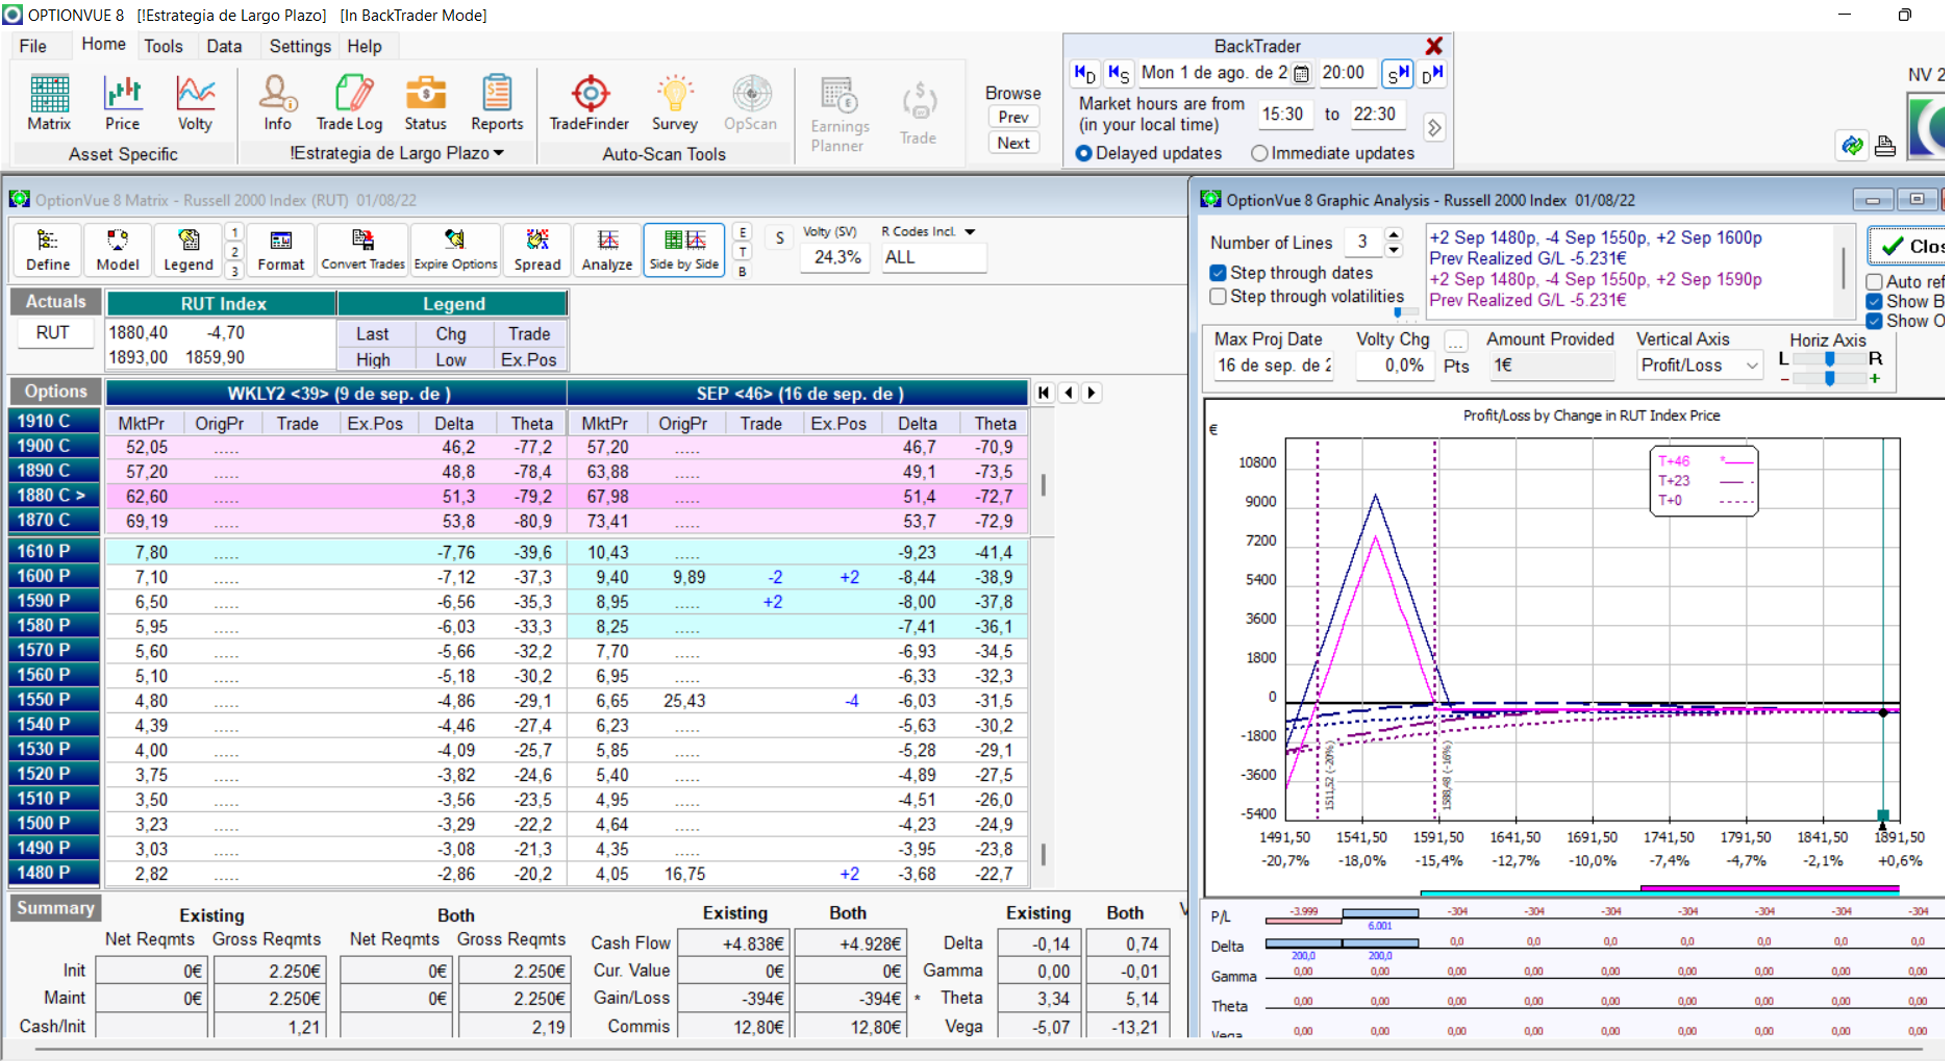Open the Status tool

(x=425, y=103)
